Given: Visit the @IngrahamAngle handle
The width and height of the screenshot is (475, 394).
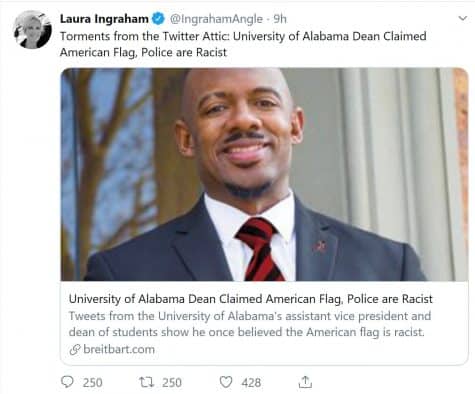Looking at the screenshot, I should click(x=216, y=19).
